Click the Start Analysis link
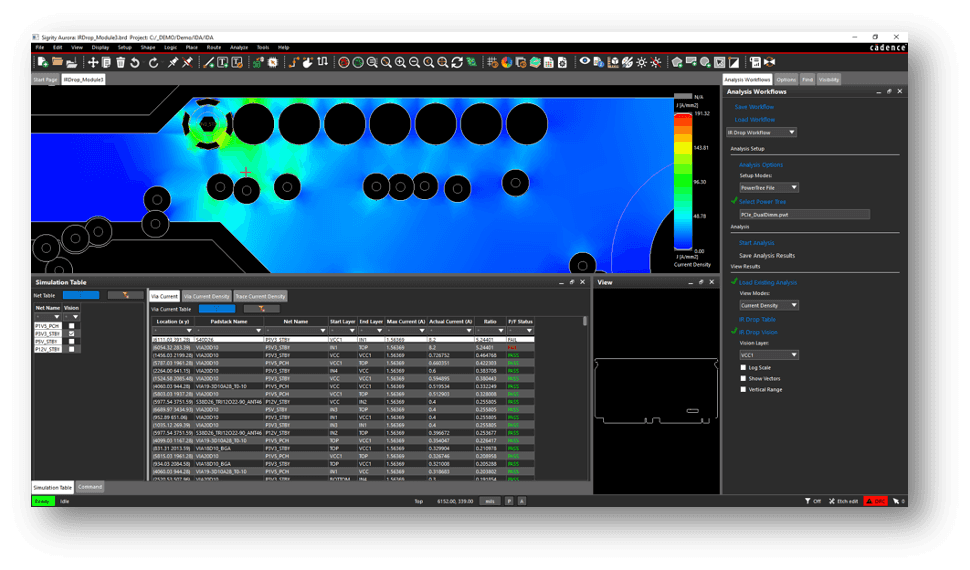 (x=757, y=243)
